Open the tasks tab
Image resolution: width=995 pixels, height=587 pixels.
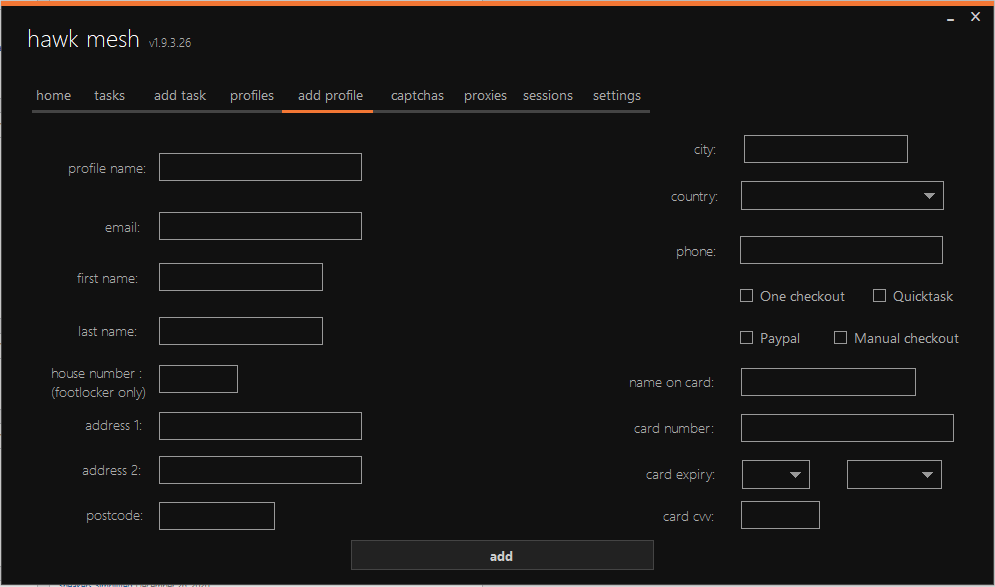[110, 96]
